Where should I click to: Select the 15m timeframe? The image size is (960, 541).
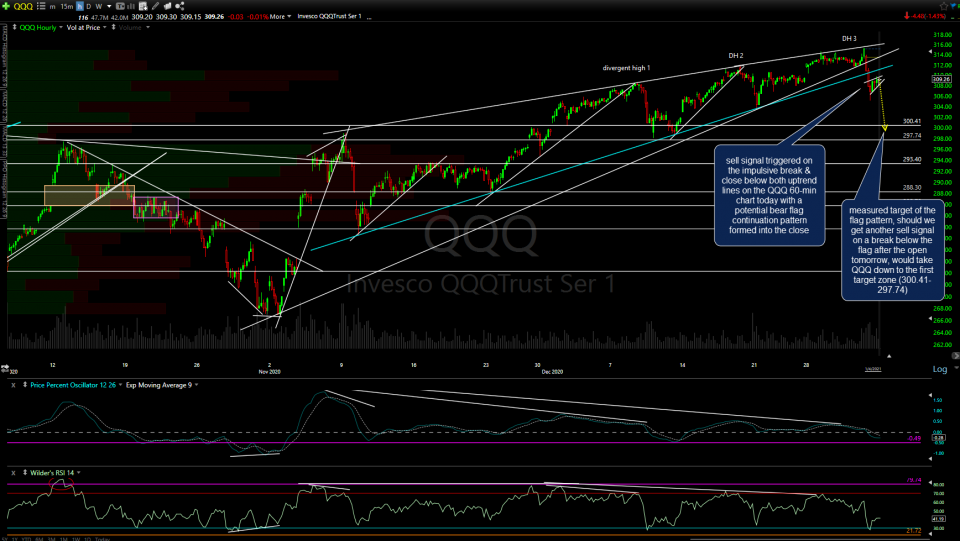pyautogui.click(x=67, y=6)
